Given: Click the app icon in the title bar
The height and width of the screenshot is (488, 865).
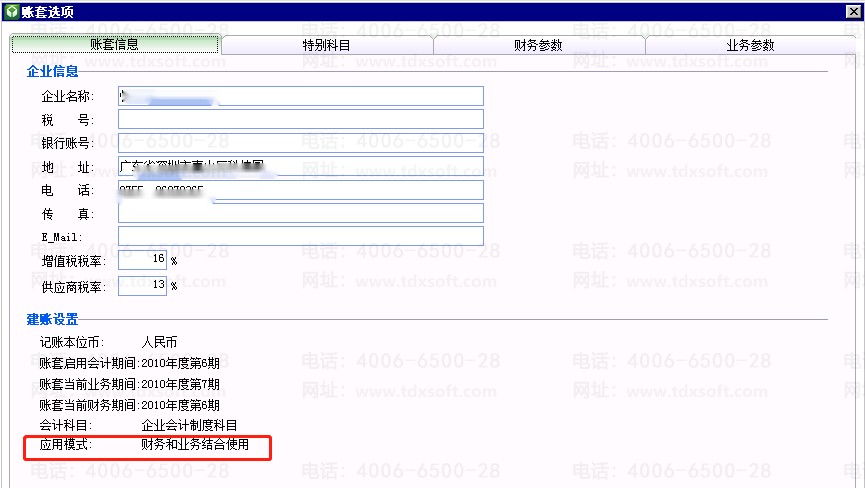Looking at the screenshot, I should [11, 11].
